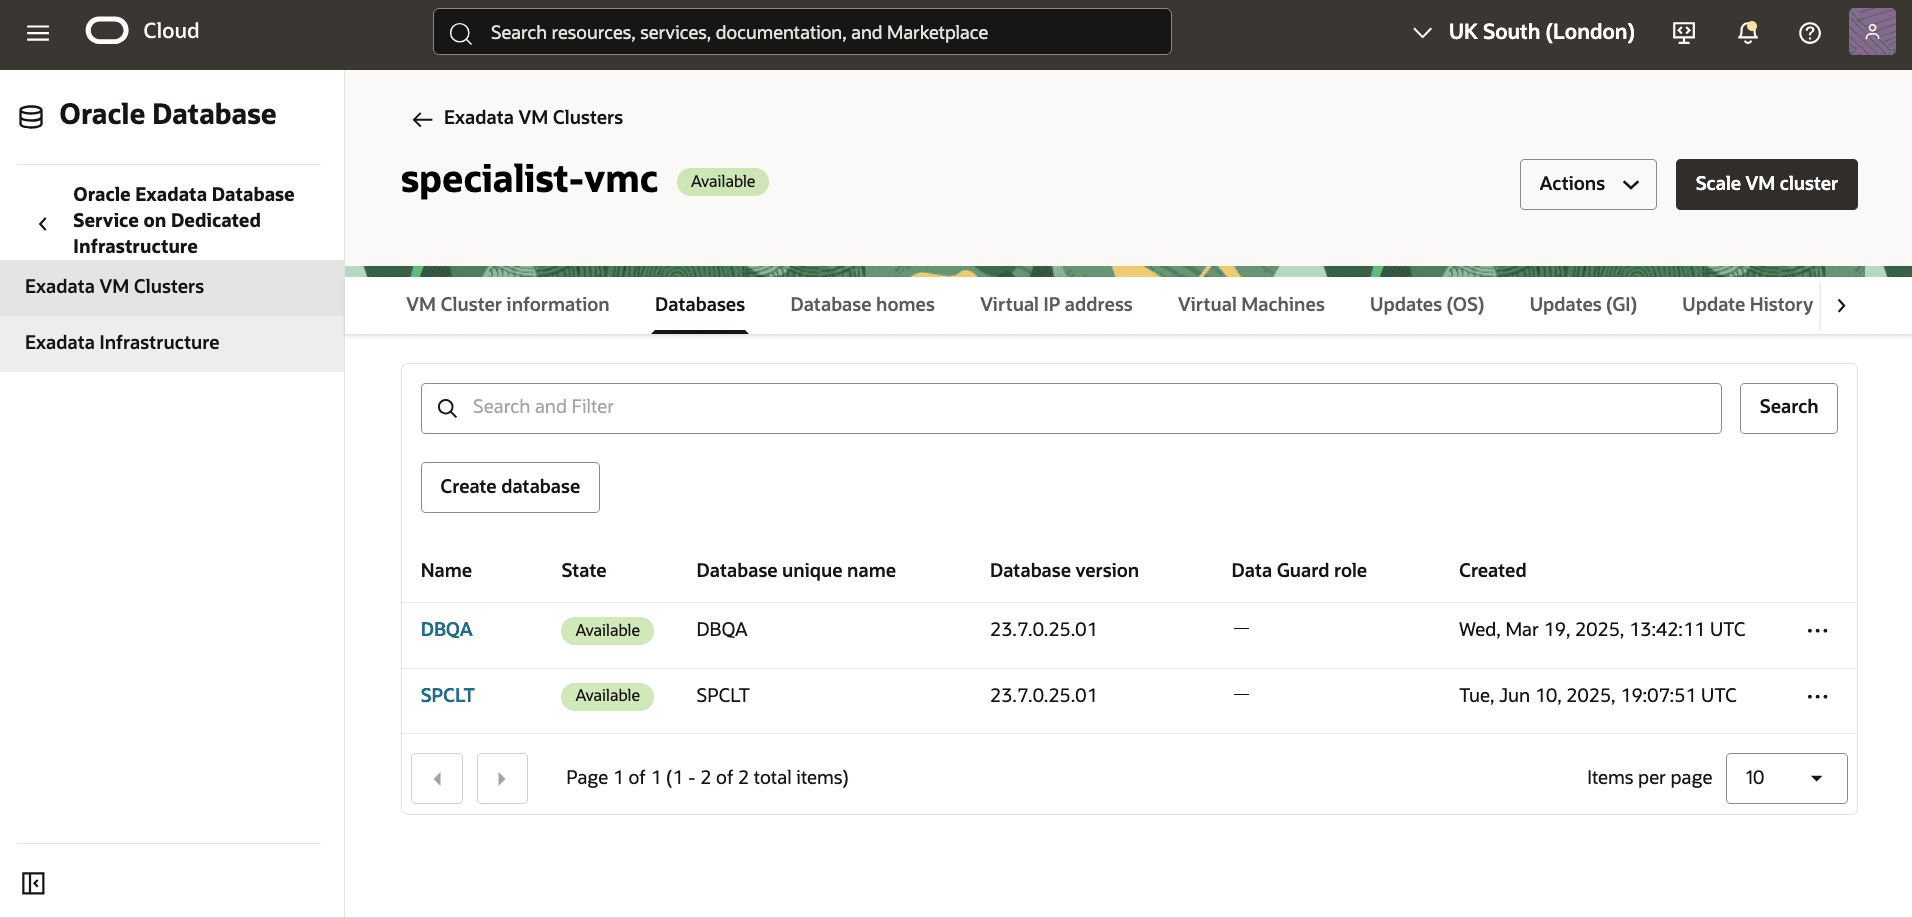Focus the Search and Filter field
The width and height of the screenshot is (1912, 918).
pos(1071,408)
